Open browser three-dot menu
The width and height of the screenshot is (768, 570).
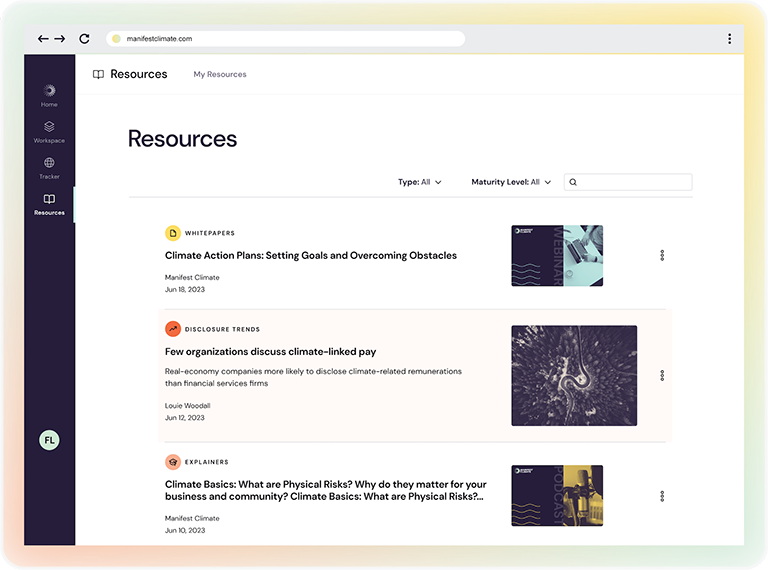729,39
